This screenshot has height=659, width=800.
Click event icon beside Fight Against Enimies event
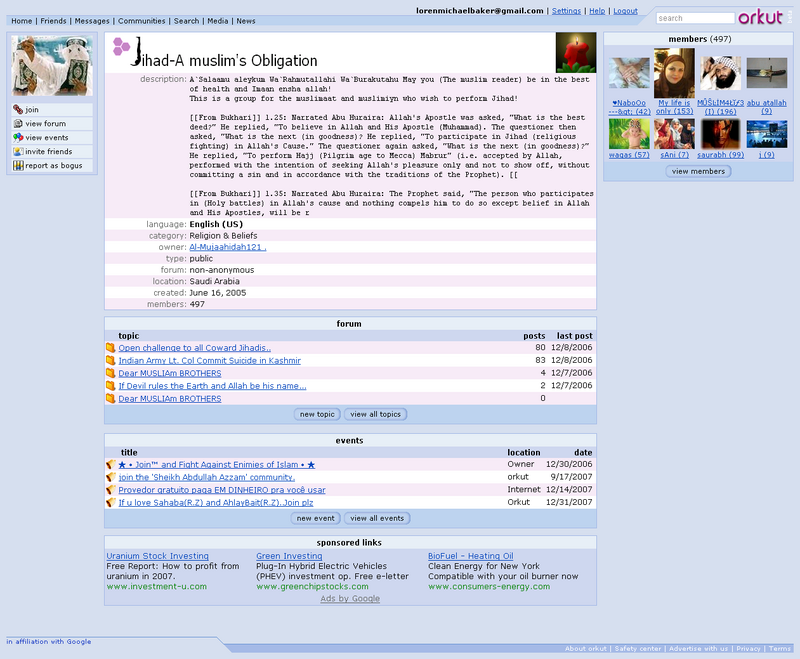(111, 464)
